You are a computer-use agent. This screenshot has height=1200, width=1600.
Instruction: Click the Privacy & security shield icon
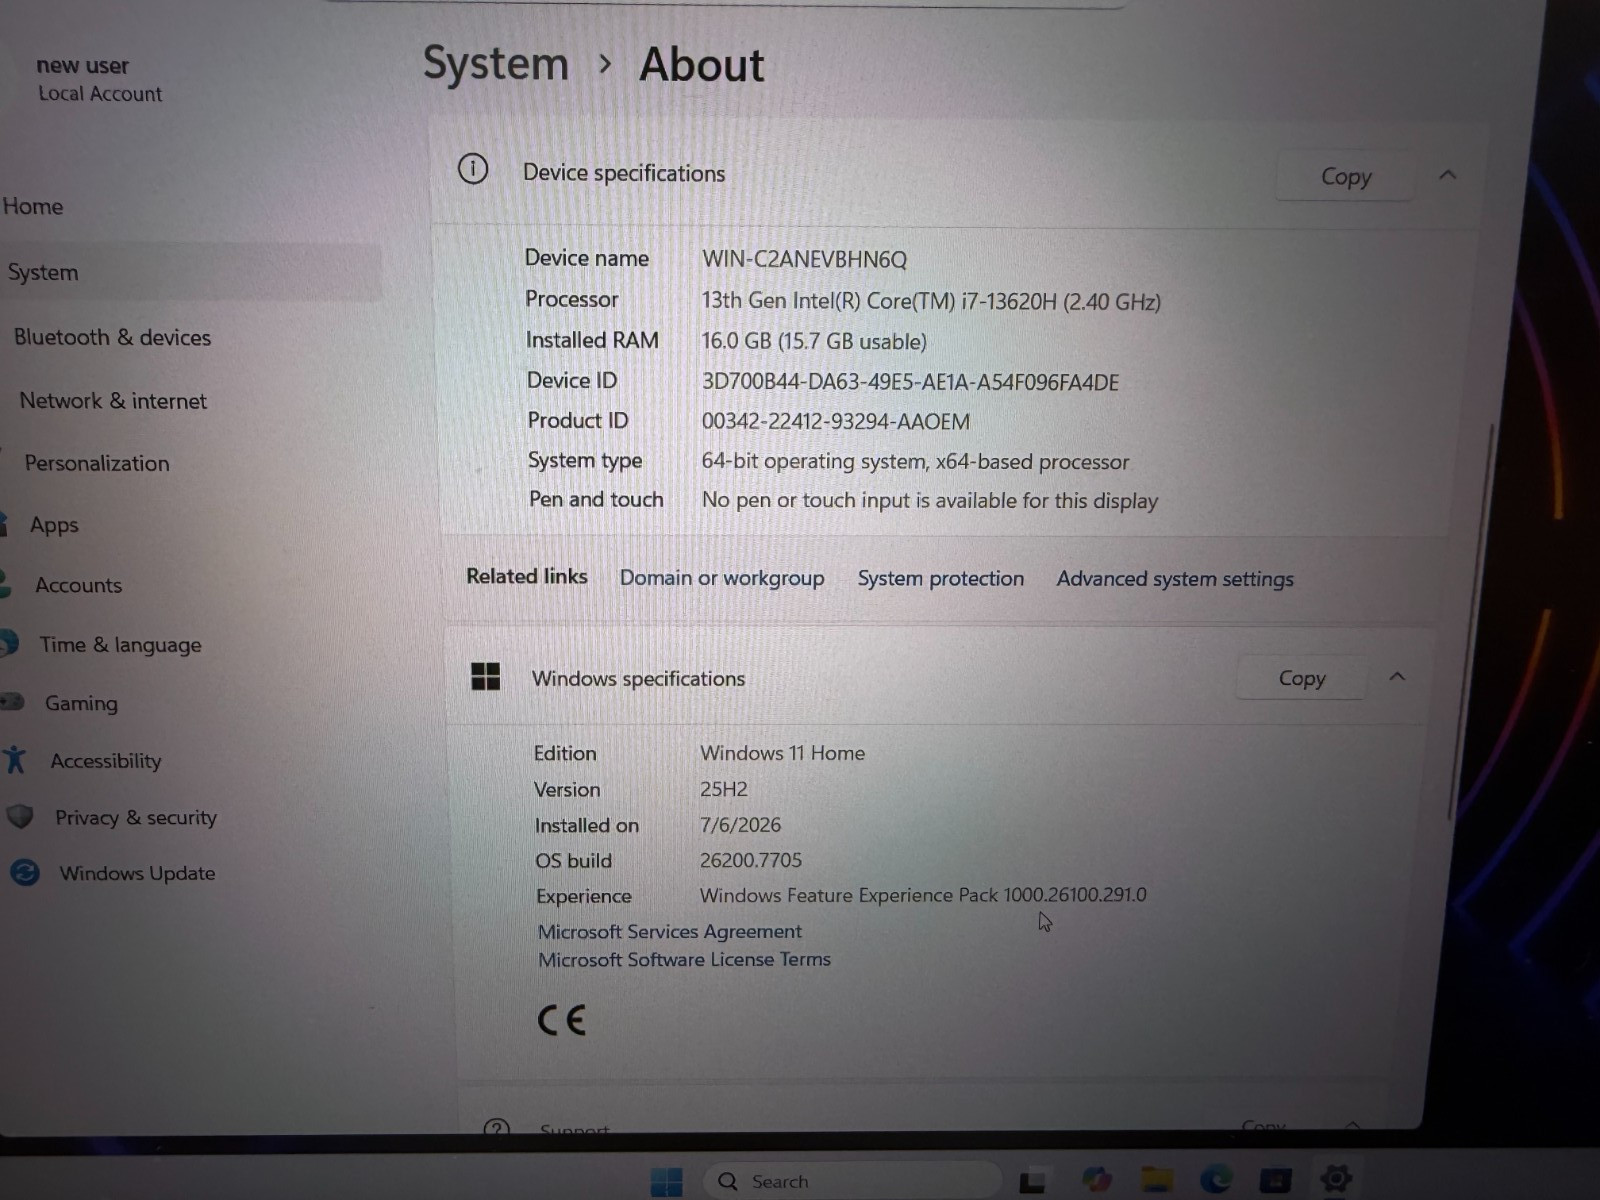point(20,817)
